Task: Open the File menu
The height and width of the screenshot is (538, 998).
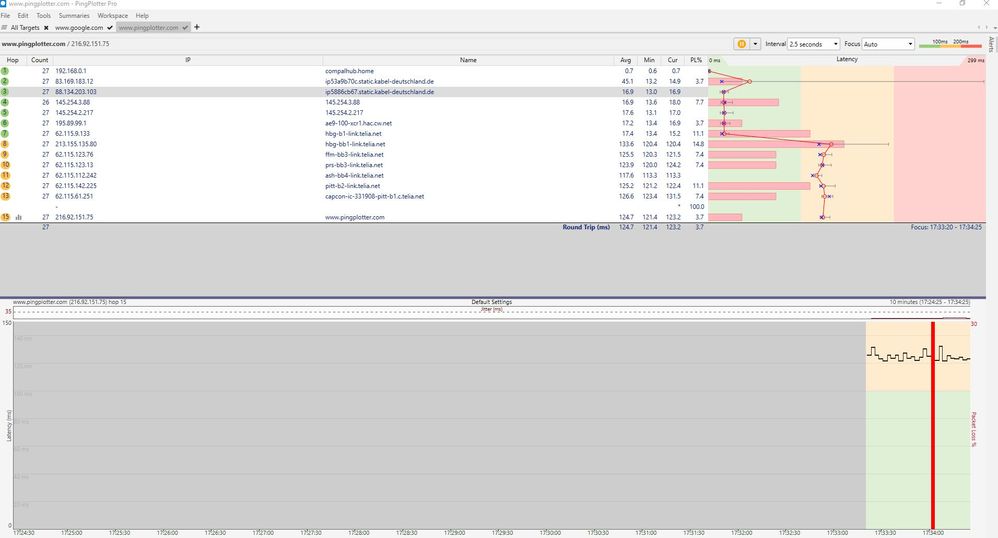Action: pyautogui.click(x=5, y=15)
